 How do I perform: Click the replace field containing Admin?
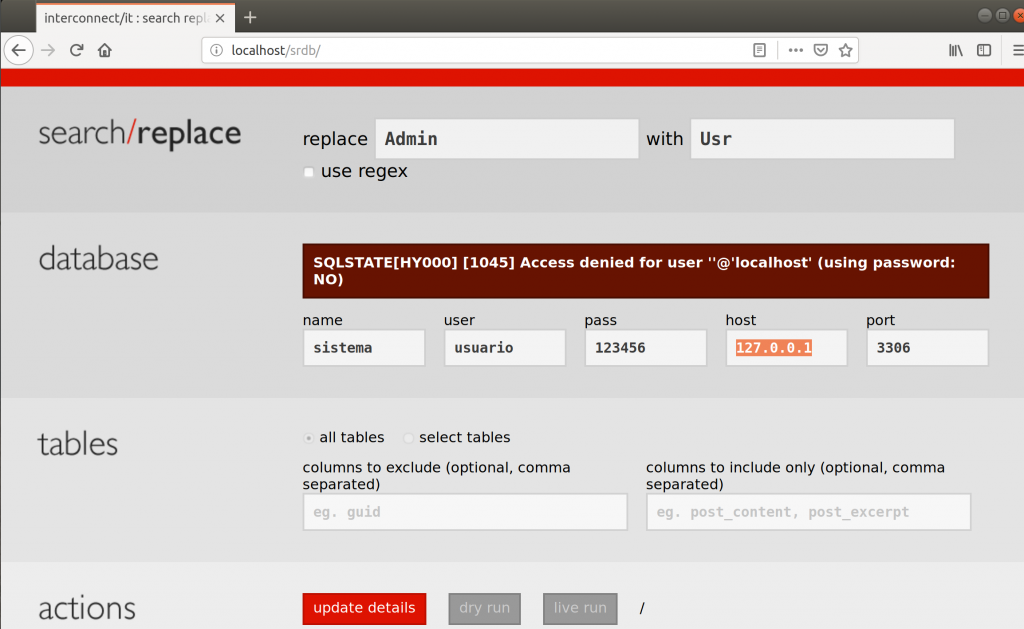[507, 138]
